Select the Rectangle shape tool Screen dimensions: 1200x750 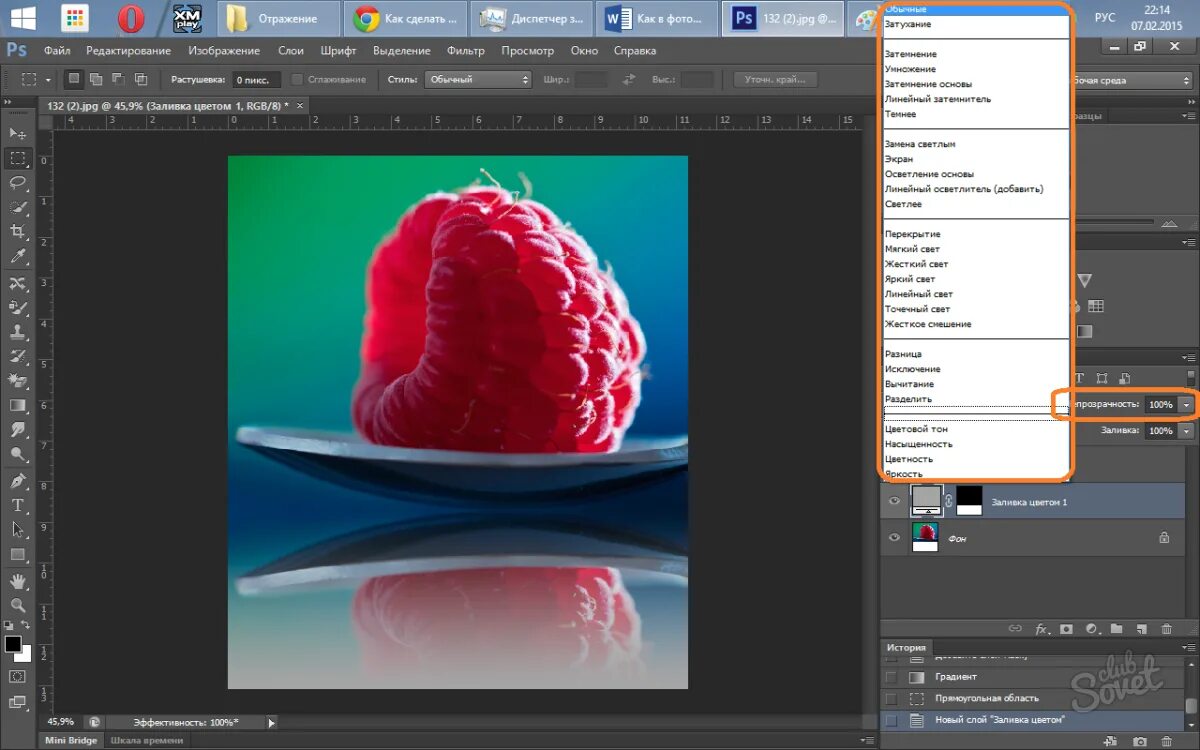[18, 555]
